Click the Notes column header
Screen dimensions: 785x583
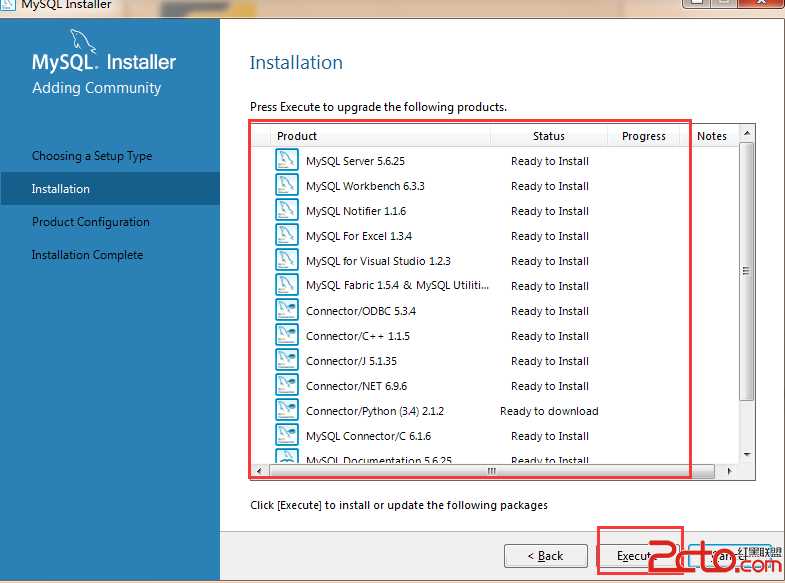[x=711, y=136]
